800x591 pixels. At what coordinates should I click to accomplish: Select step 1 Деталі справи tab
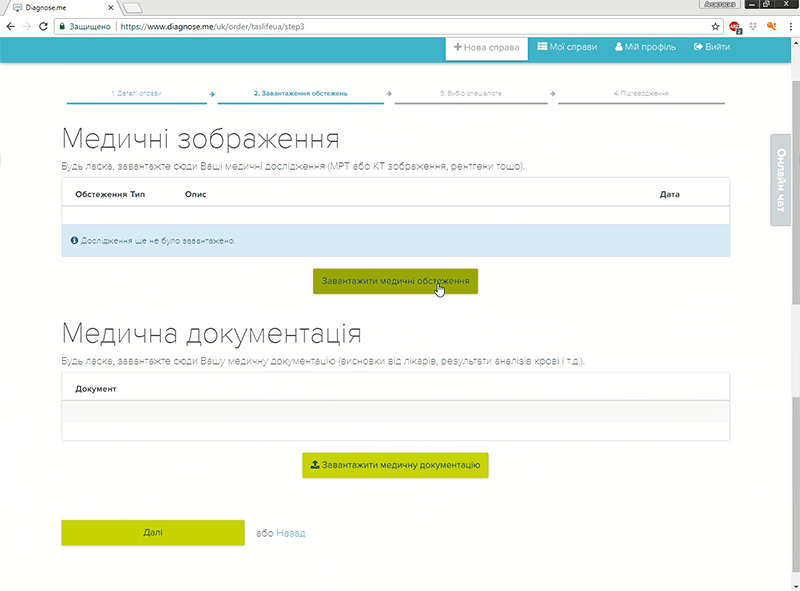[136, 93]
